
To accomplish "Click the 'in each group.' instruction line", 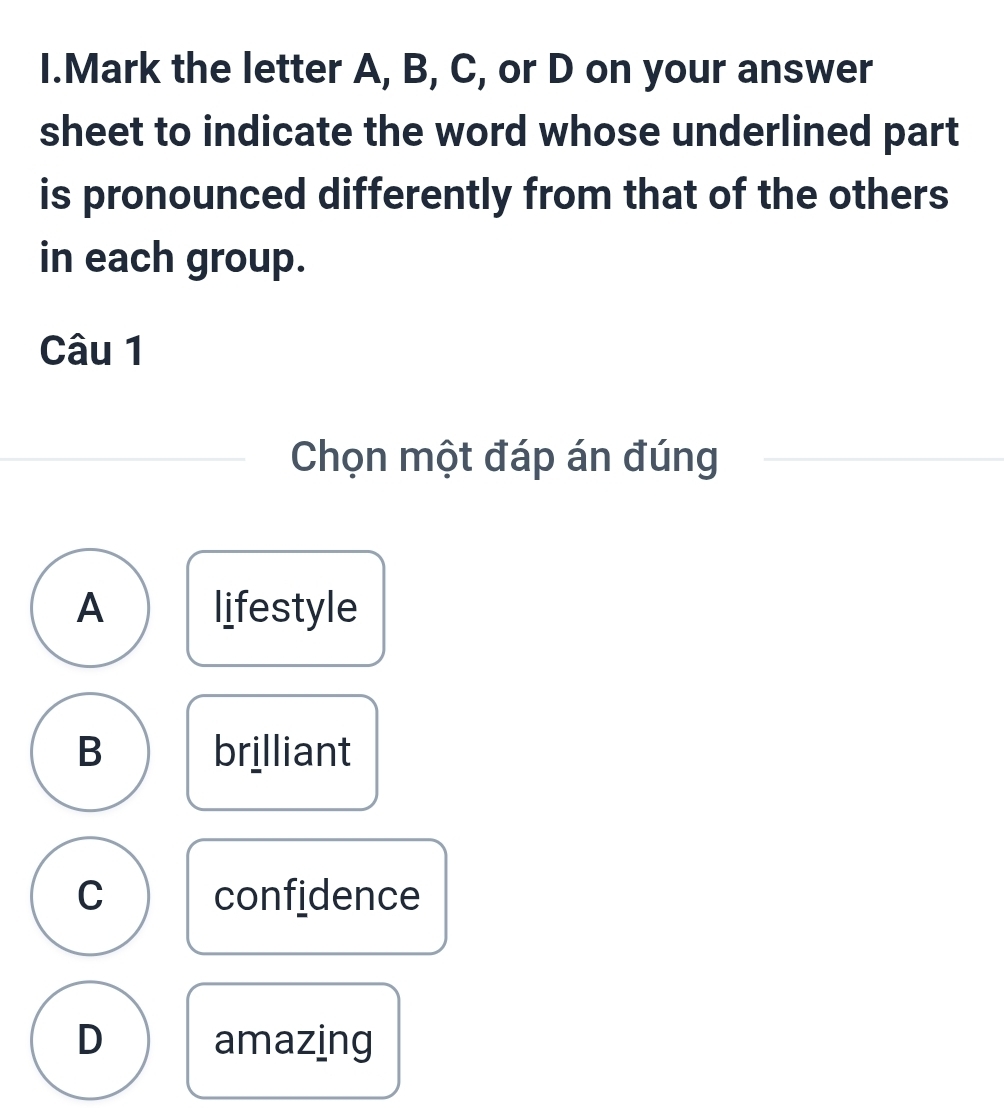I will tap(172, 258).
